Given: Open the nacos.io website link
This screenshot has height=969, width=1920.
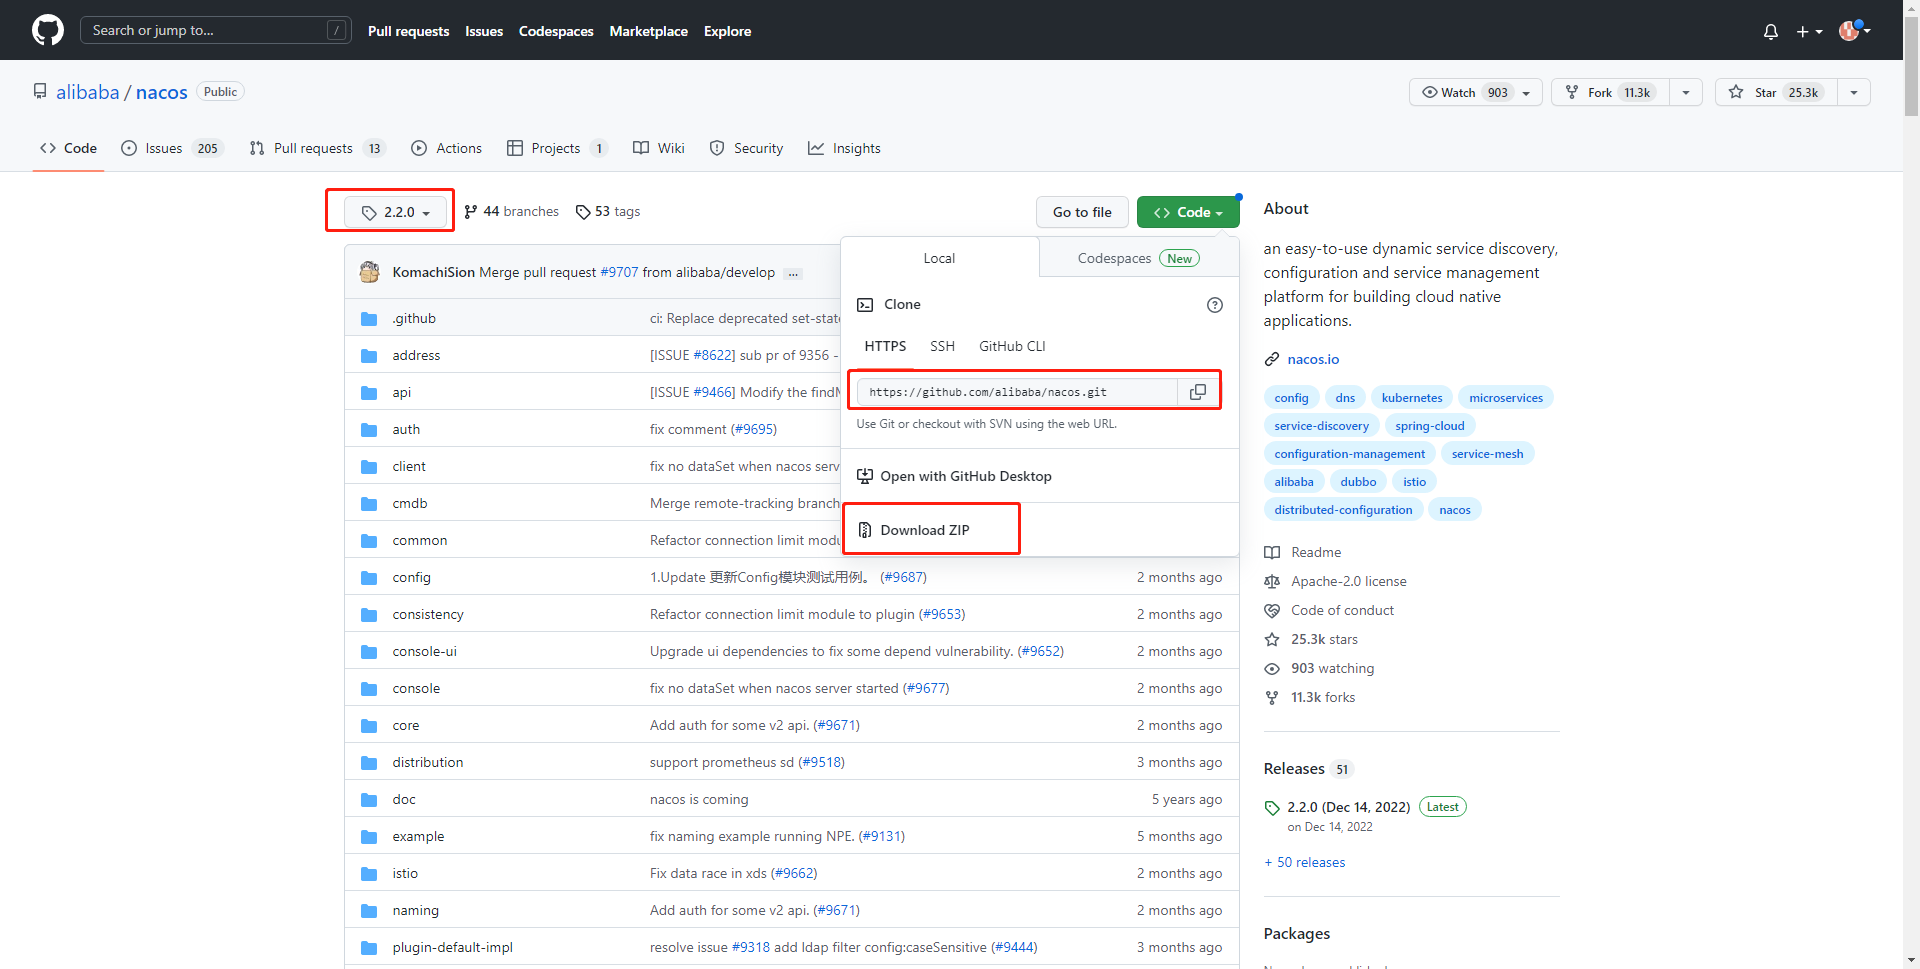Looking at the screenshot, I should [1313, 359].
